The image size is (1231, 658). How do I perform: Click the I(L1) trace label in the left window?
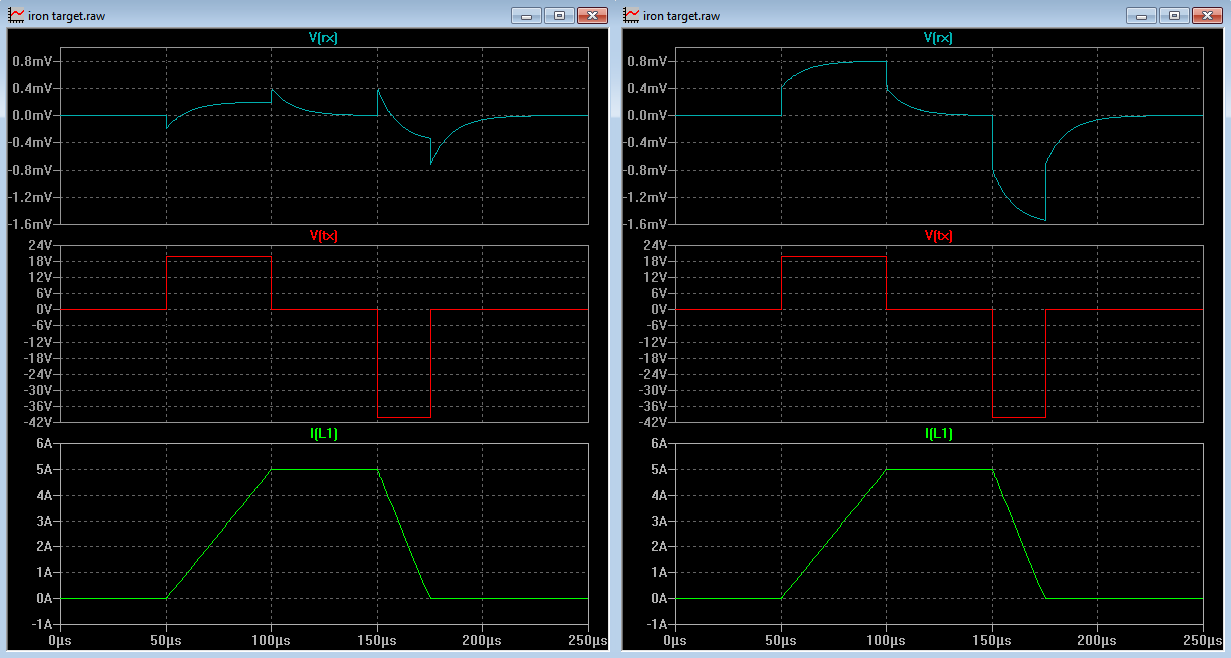[x=323, y=433]
